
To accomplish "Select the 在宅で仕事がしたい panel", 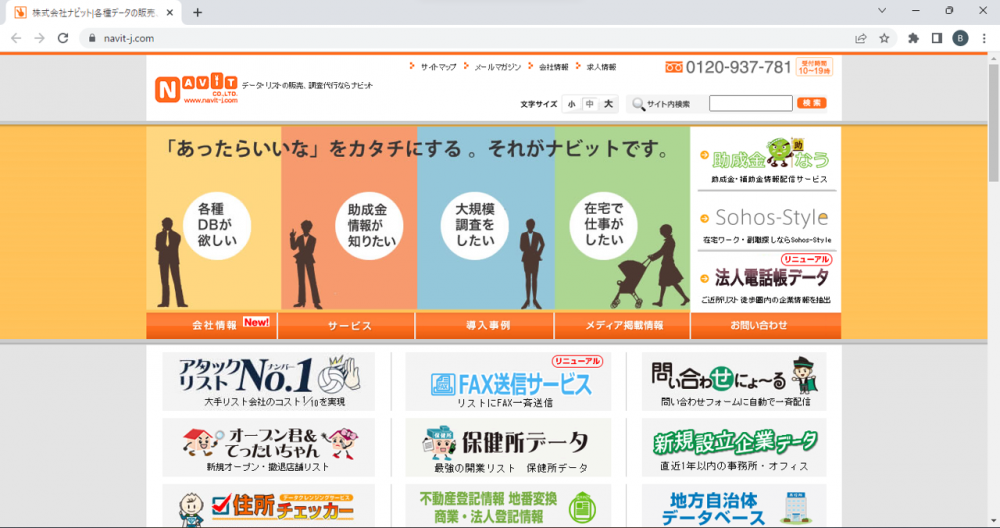I will pyautogui.click(x=622, y=219).
